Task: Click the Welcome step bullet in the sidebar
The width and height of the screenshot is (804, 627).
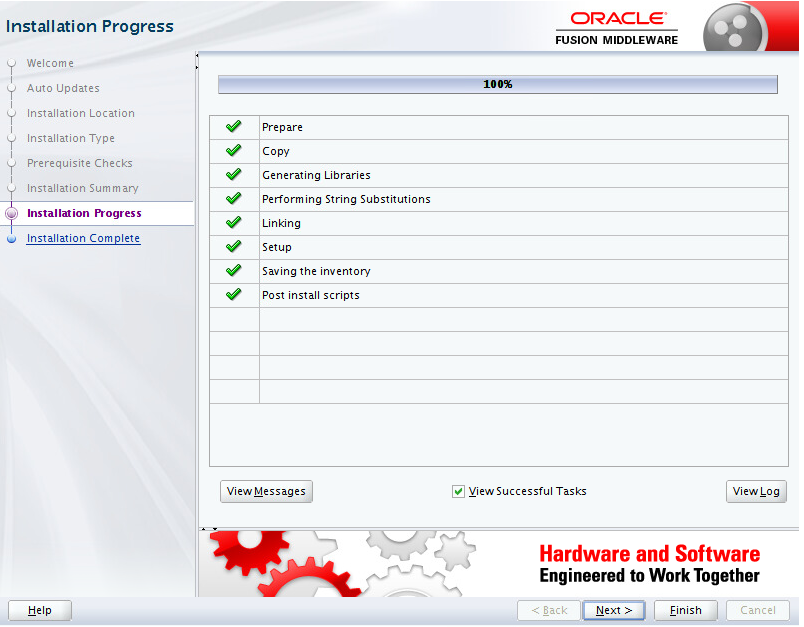Action: point(11,63)
